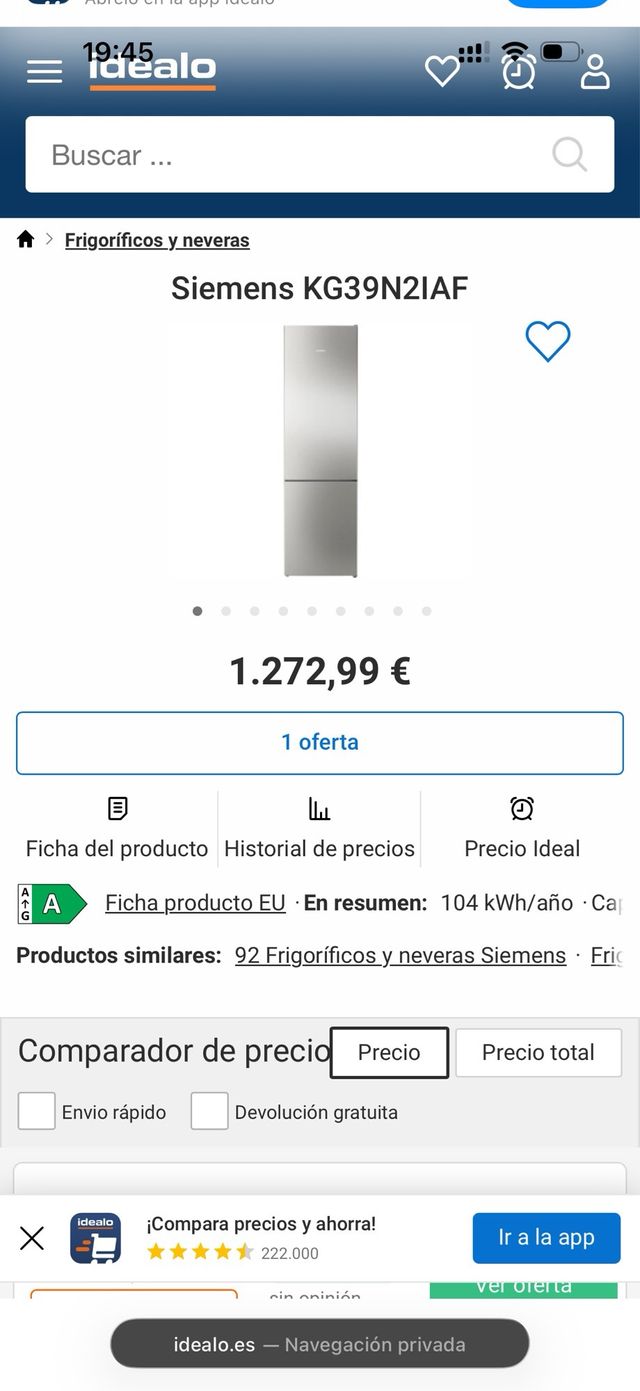
Task: Add Siemens KG39N2IAF to favorites
Action: (x=548, y=342)
